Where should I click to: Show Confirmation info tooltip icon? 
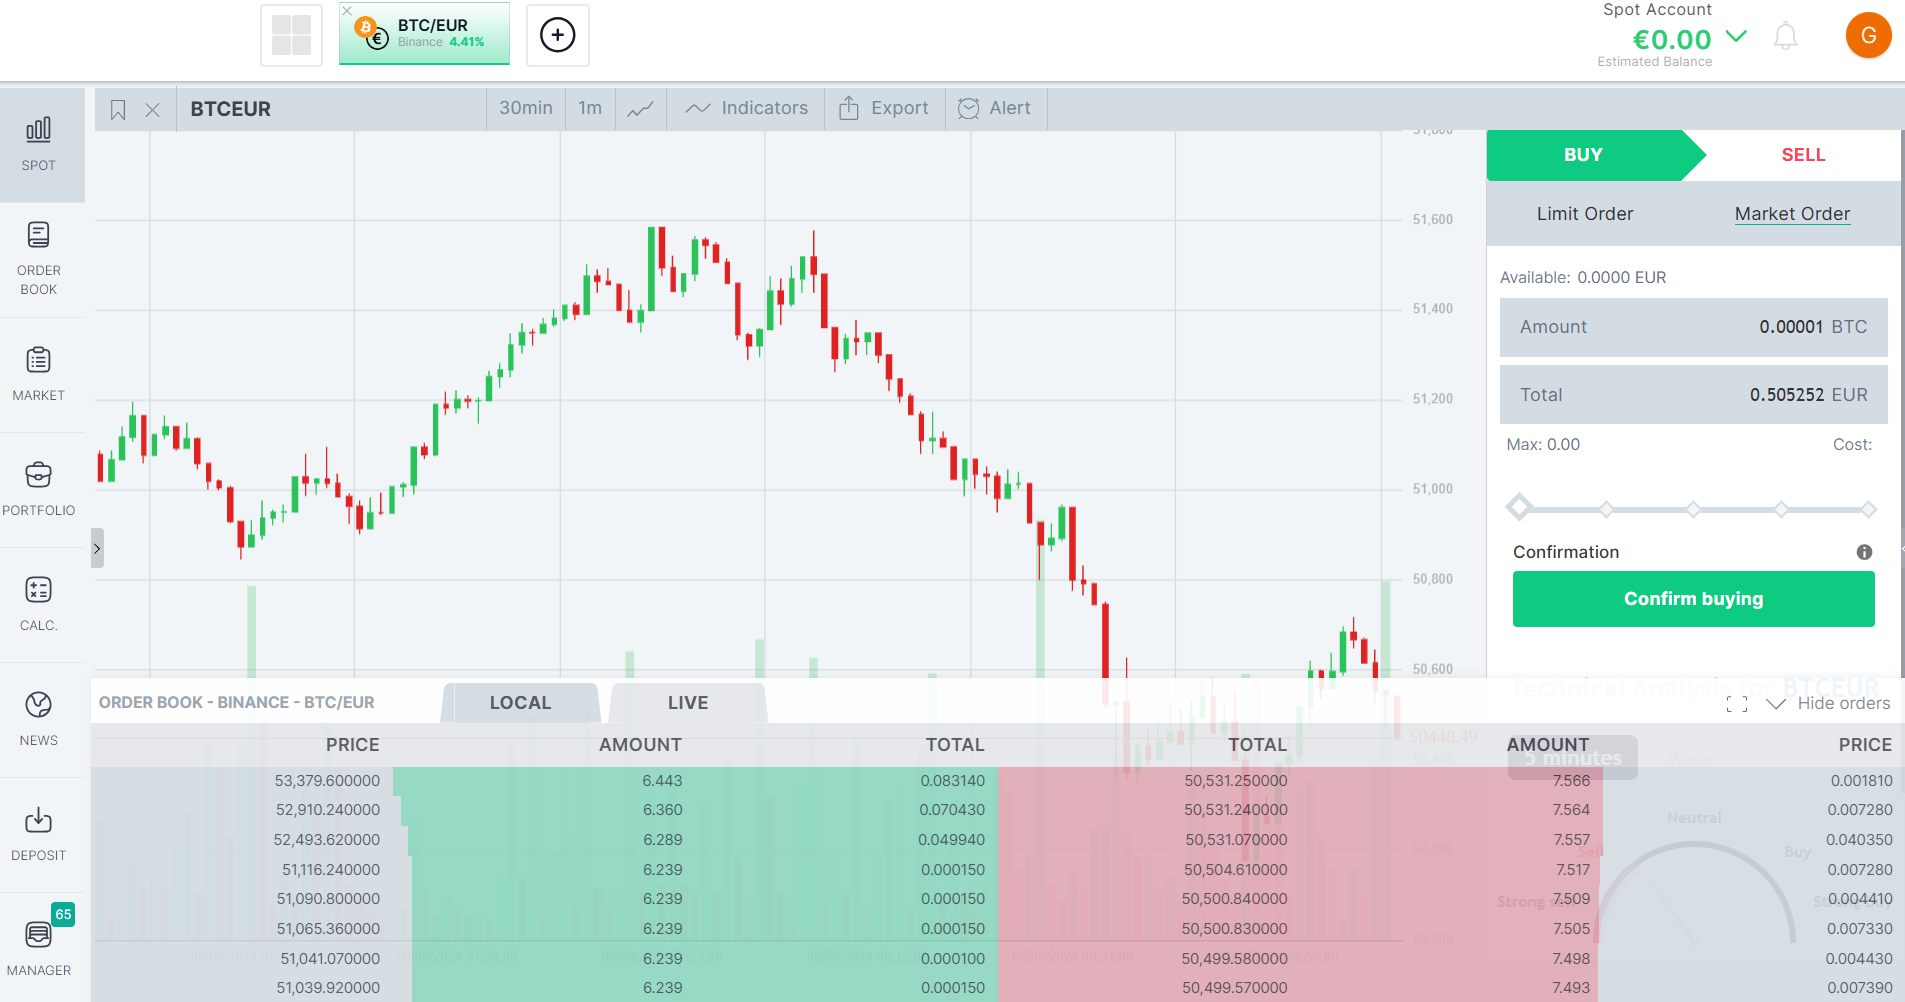[1864, 552]
